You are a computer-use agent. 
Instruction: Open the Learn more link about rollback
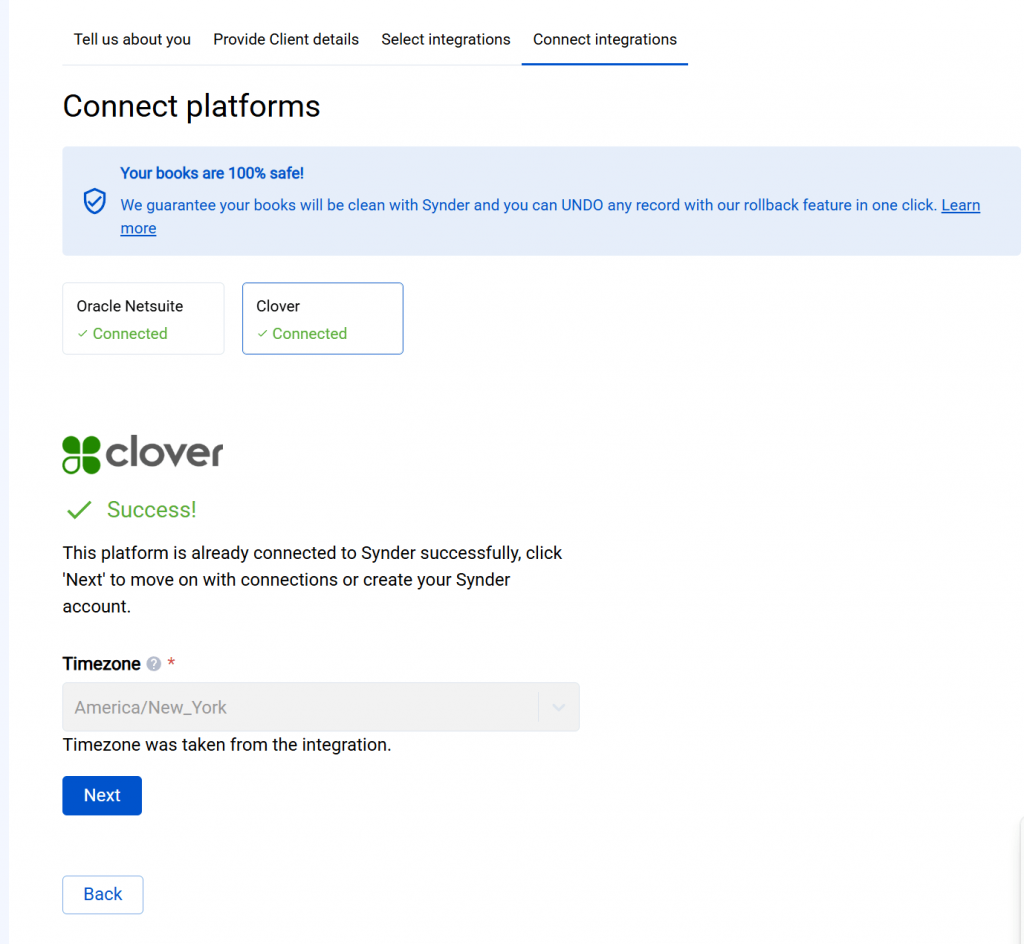coord(960,205)
